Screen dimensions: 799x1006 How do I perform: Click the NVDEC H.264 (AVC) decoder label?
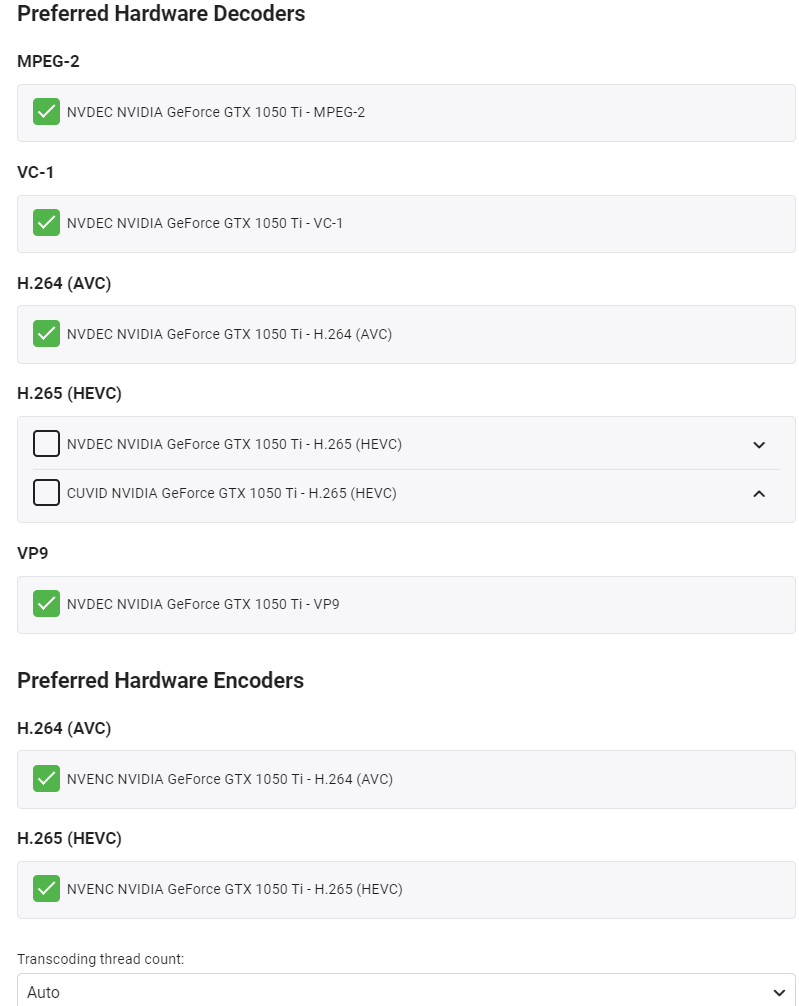tap(229, 334)
